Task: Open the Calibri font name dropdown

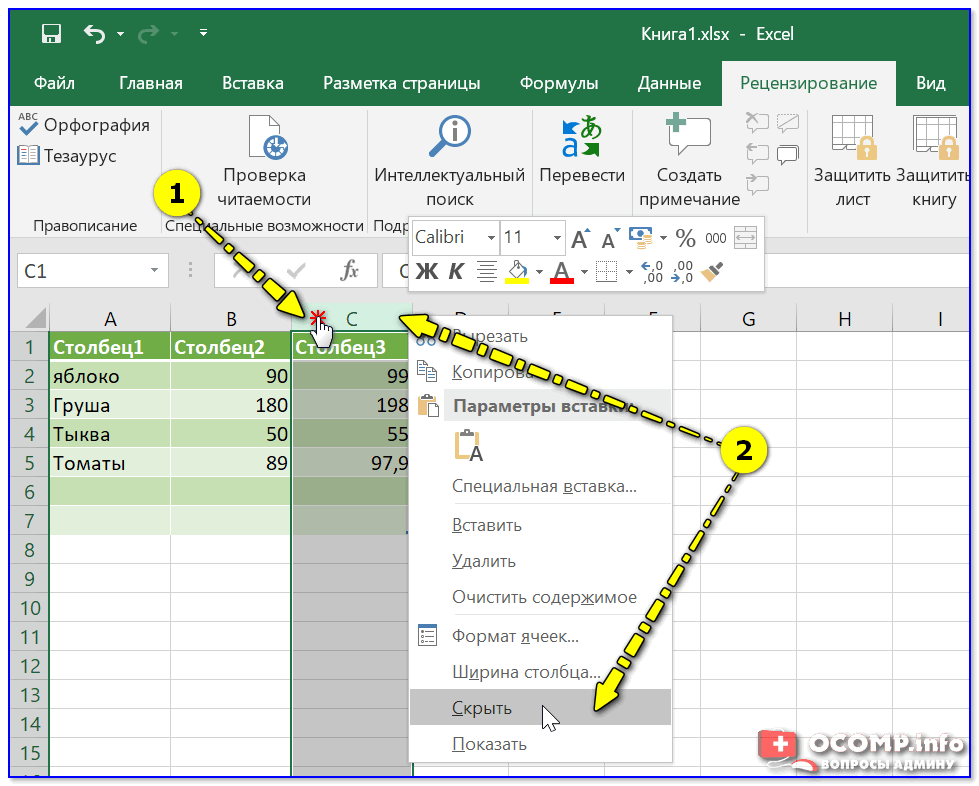Action: click(x=491, y=238)
